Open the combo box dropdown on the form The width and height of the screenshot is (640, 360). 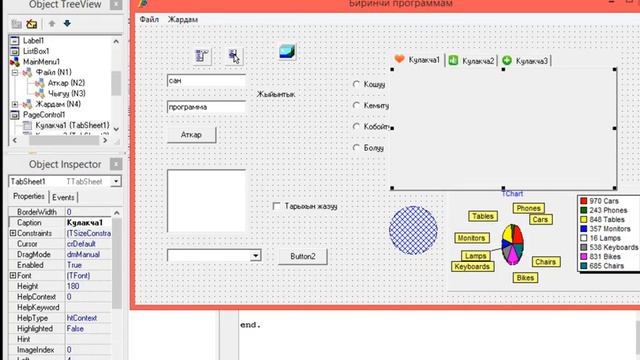tap(255, 256)
